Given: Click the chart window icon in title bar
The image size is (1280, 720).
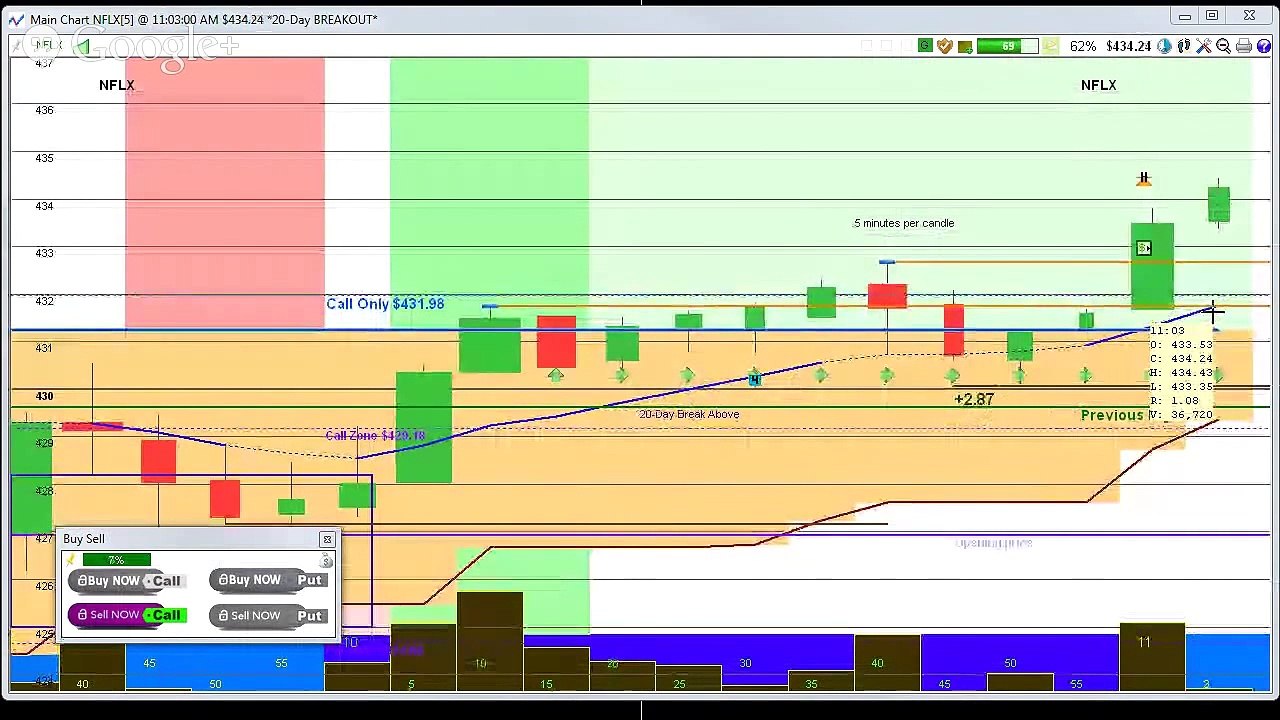Looking at the screenshot, I should 15,19.
